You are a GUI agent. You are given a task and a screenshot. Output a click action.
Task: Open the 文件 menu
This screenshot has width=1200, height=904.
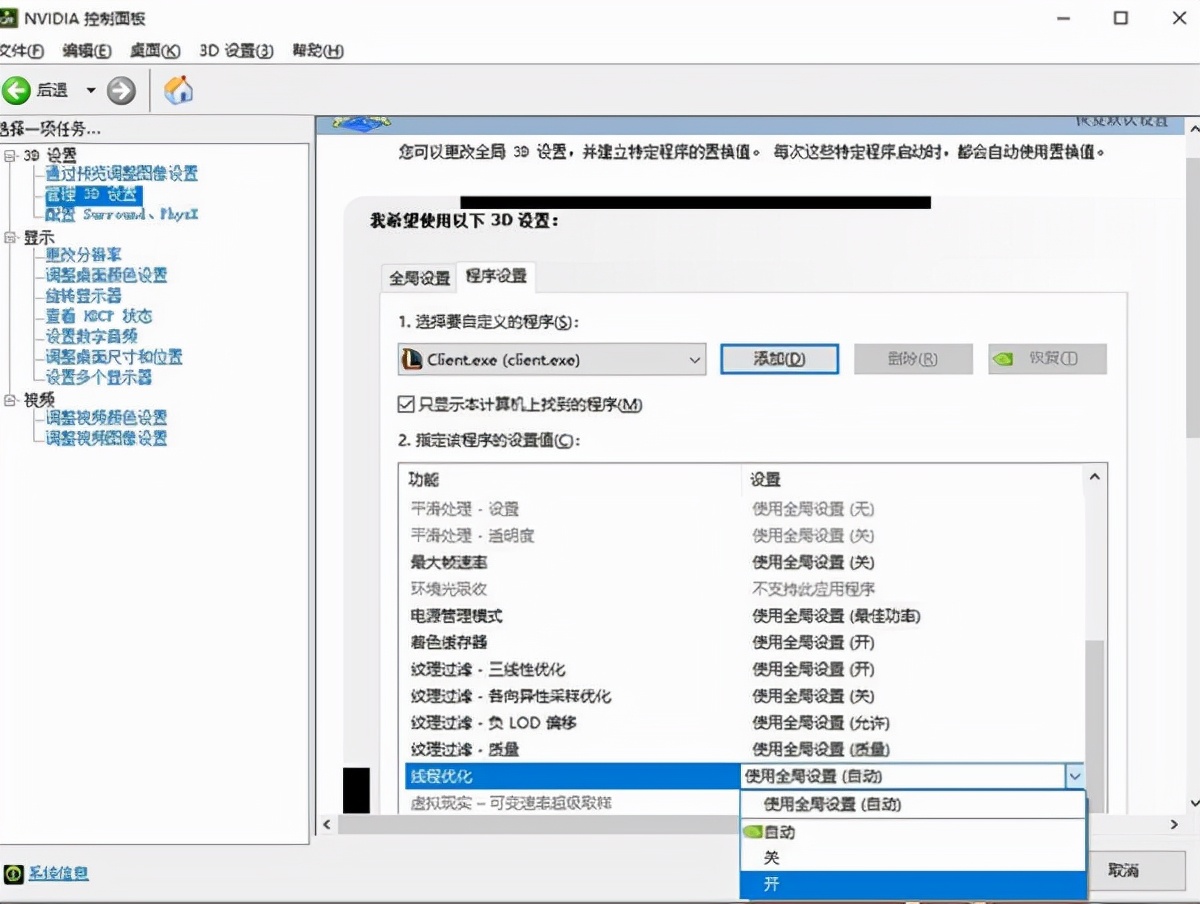pyautogui.click(x=22, y=50)
